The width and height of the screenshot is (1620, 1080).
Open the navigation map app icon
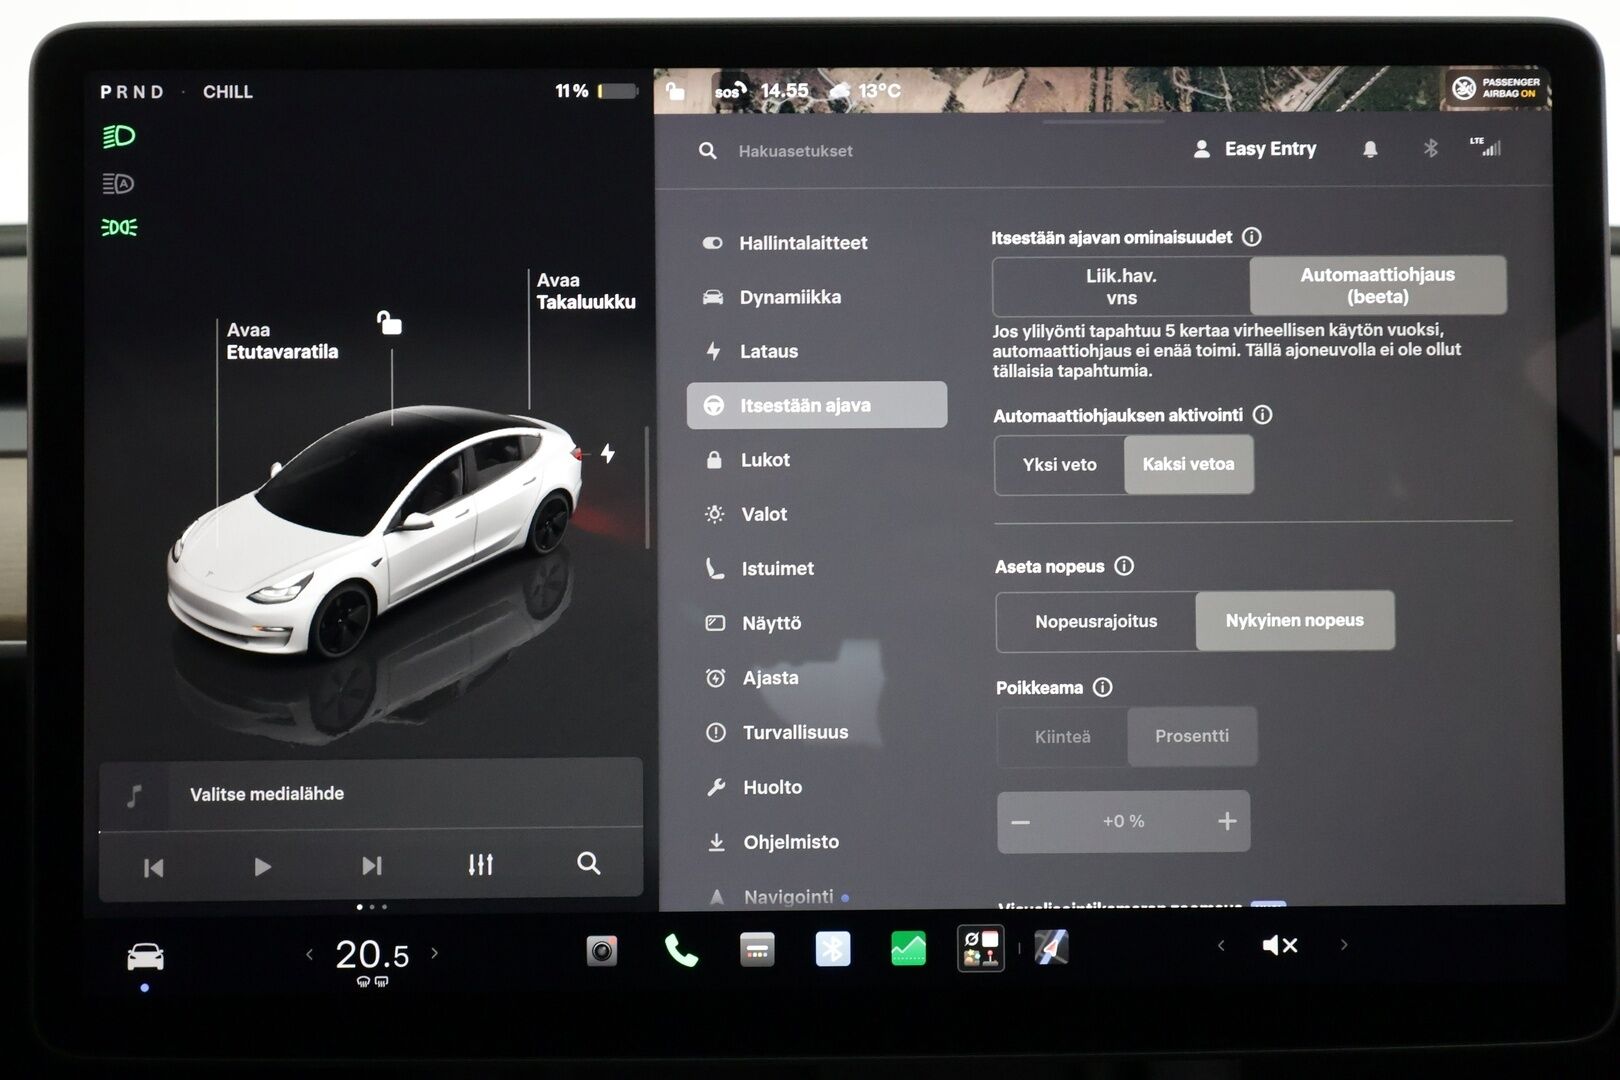click(x=1051, y=947)
